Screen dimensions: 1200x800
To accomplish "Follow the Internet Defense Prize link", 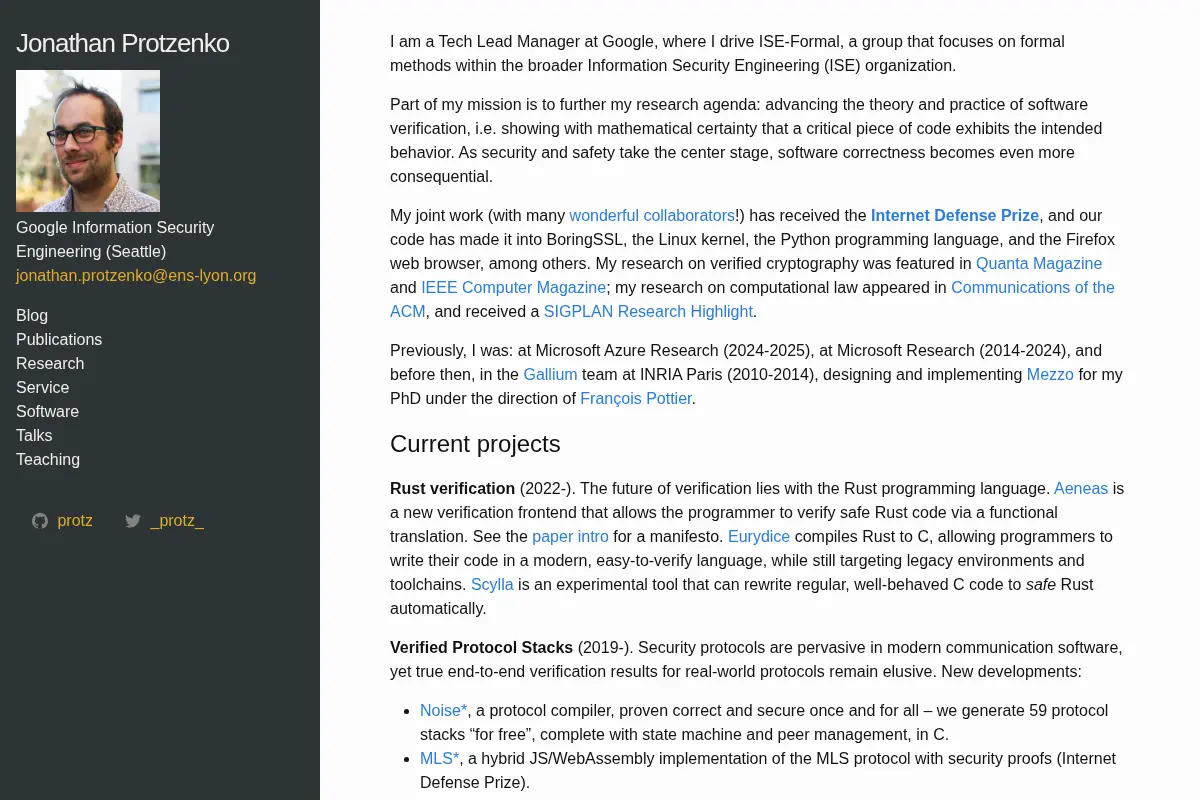I will [x=955, y=215].
